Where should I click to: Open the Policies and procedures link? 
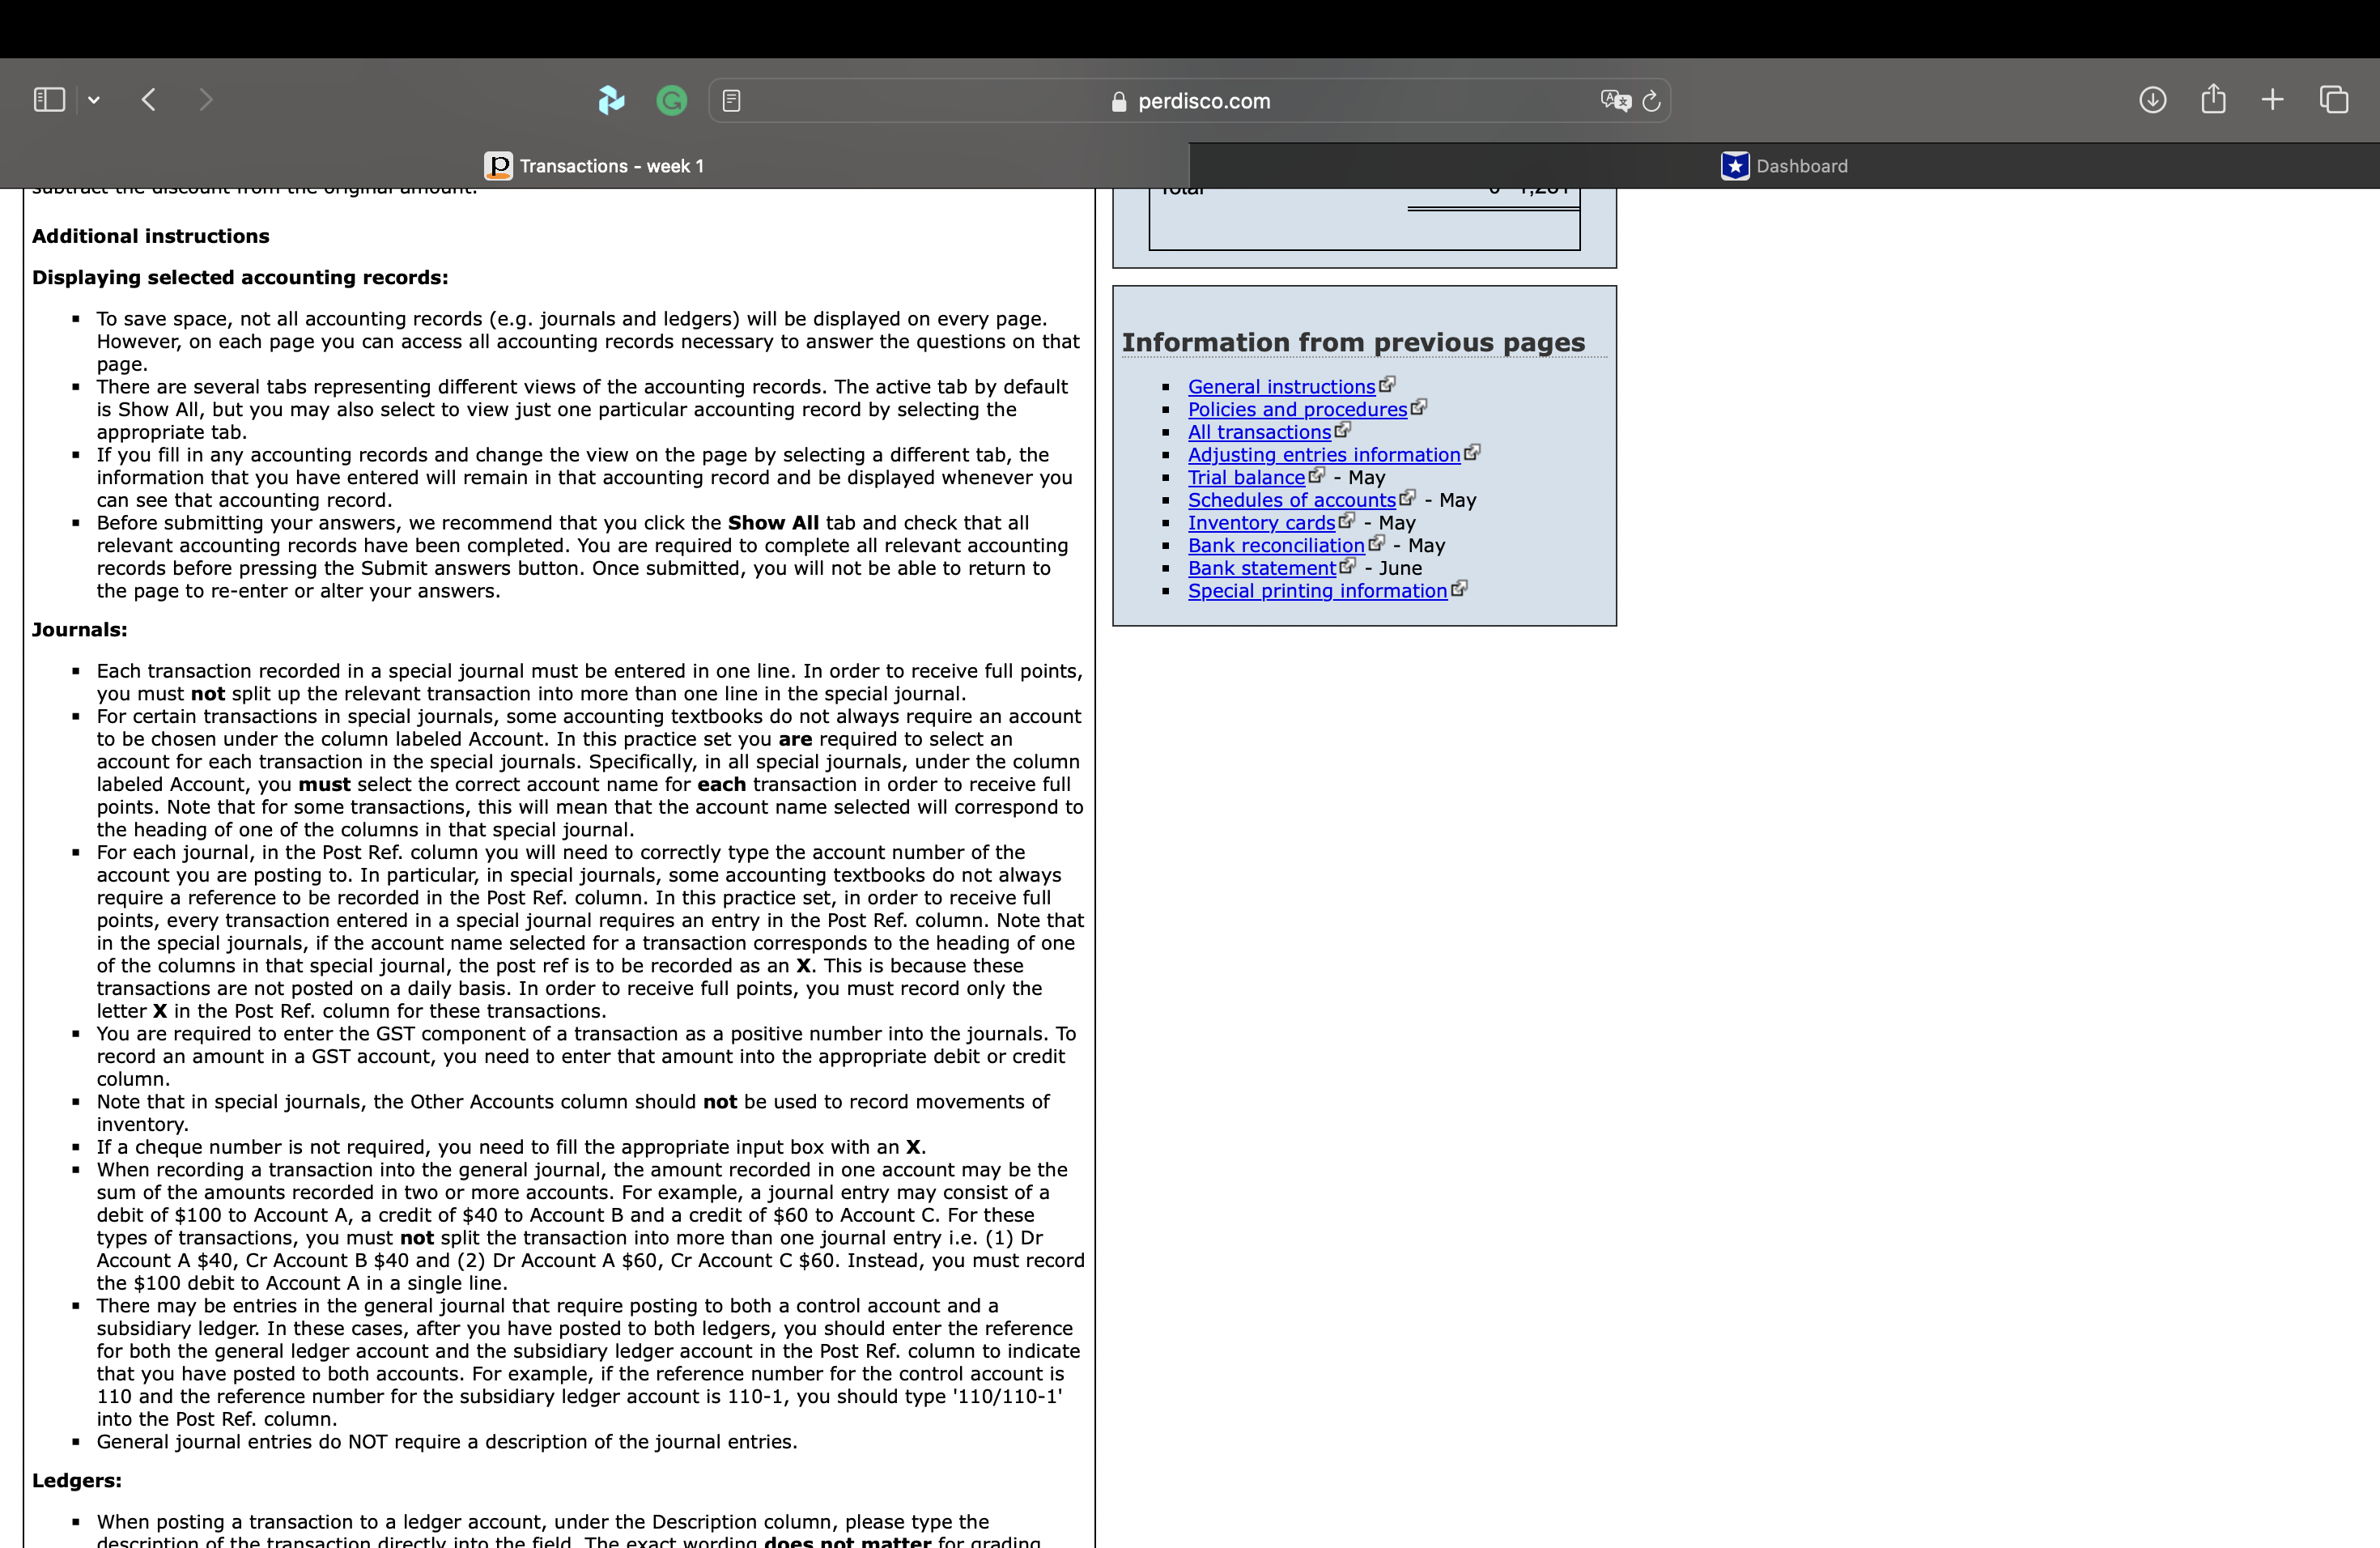tap(1296, 410)
